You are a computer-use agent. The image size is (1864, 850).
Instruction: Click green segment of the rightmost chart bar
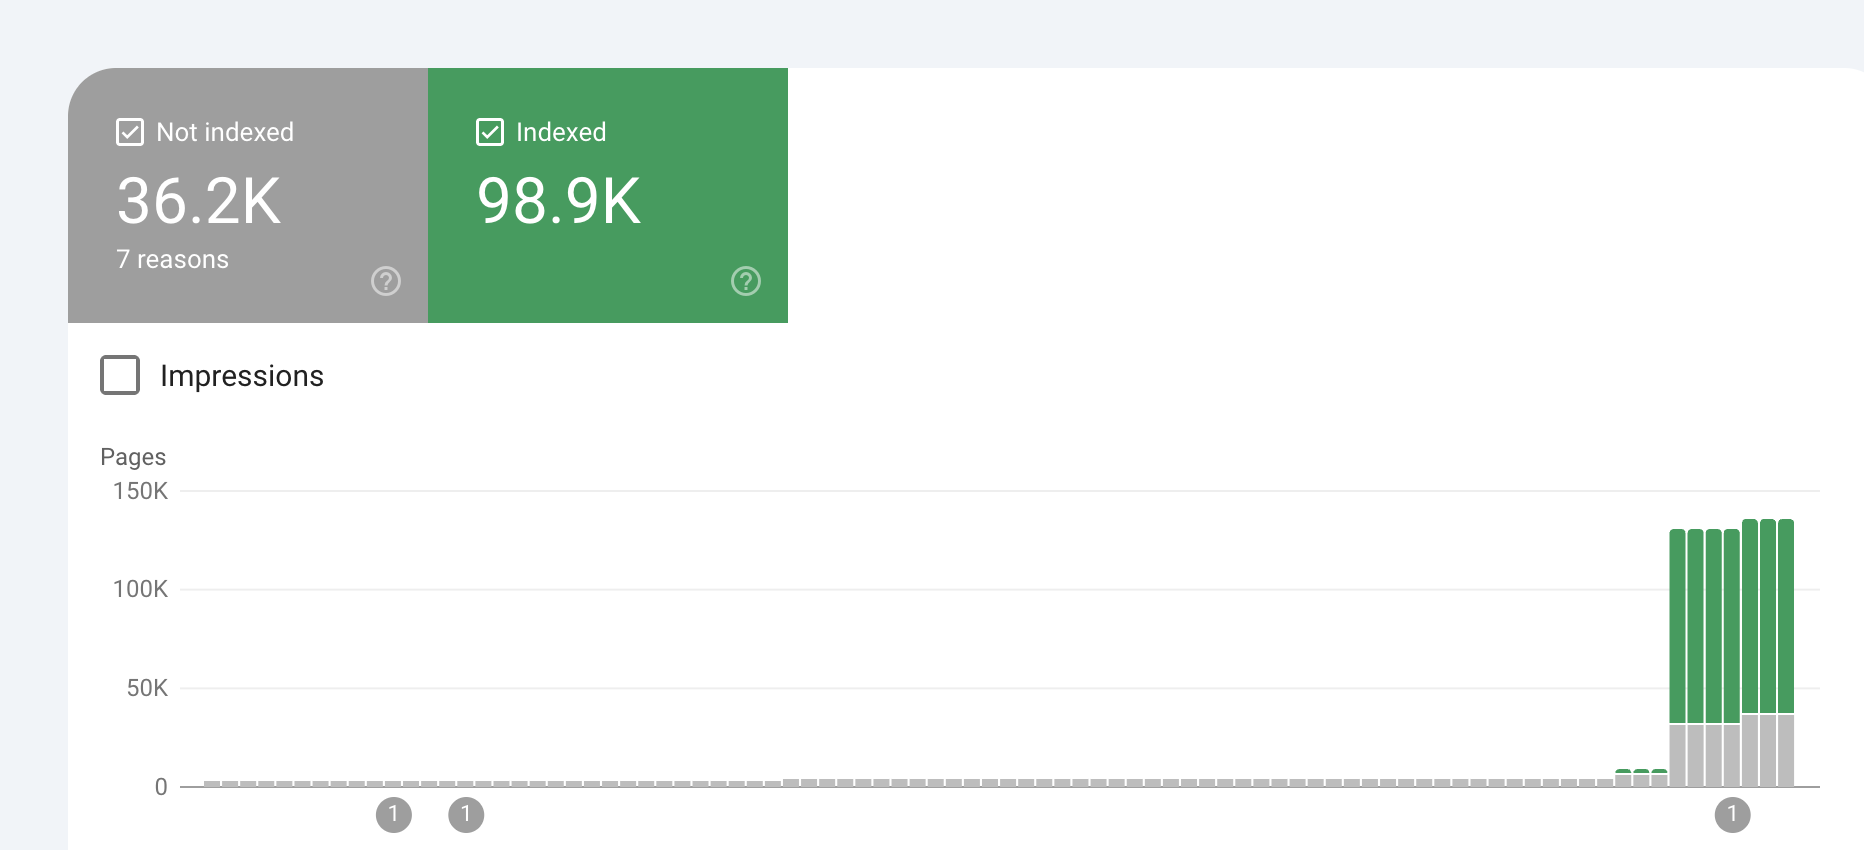1786,615
